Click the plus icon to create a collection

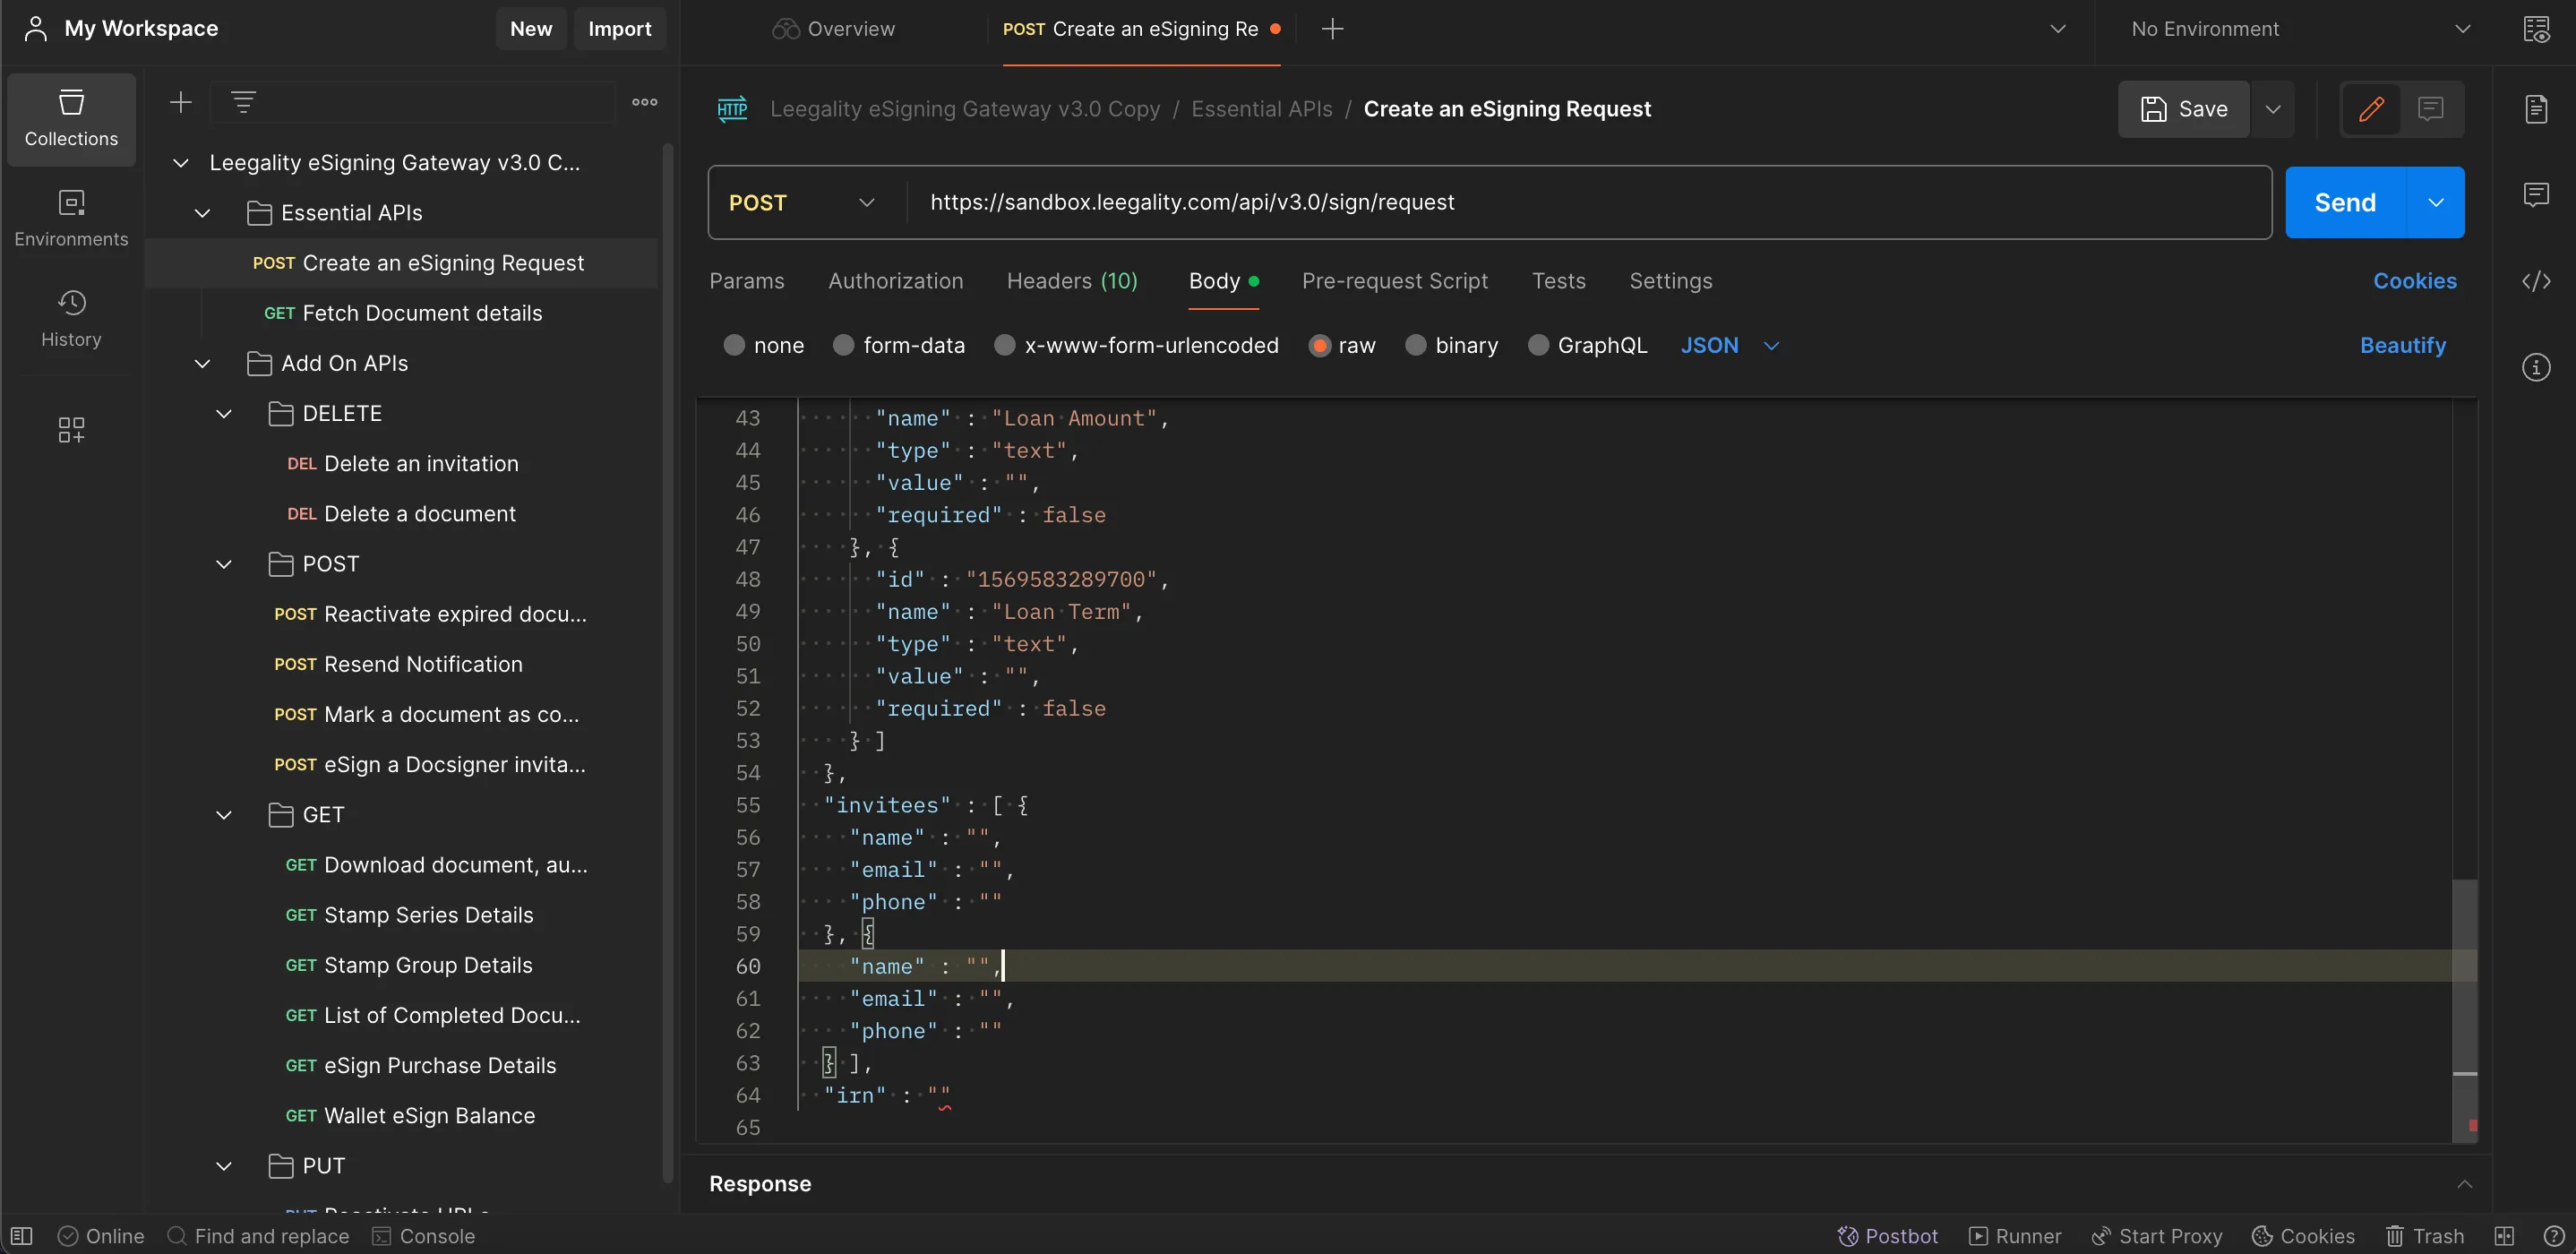(180, 102)
